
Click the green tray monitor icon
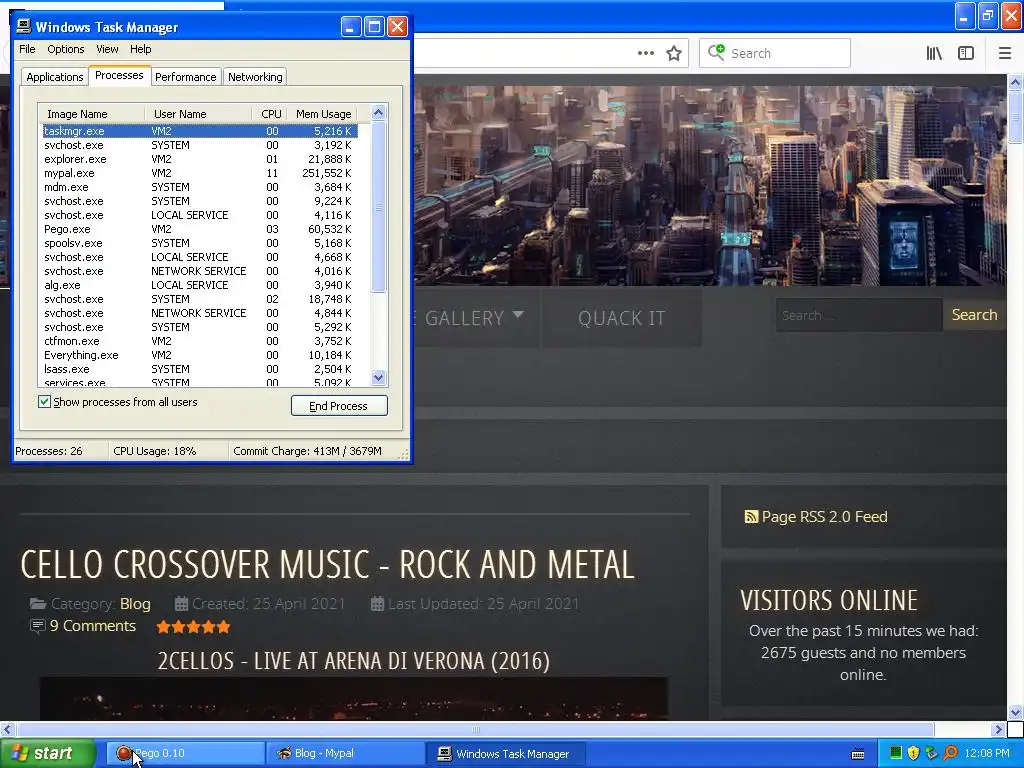click(x=896, y=753)
